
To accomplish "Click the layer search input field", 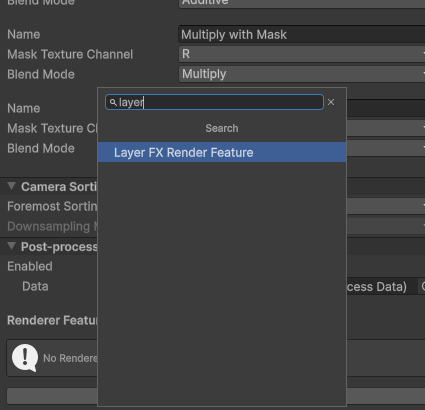I will tap(214, 102).
